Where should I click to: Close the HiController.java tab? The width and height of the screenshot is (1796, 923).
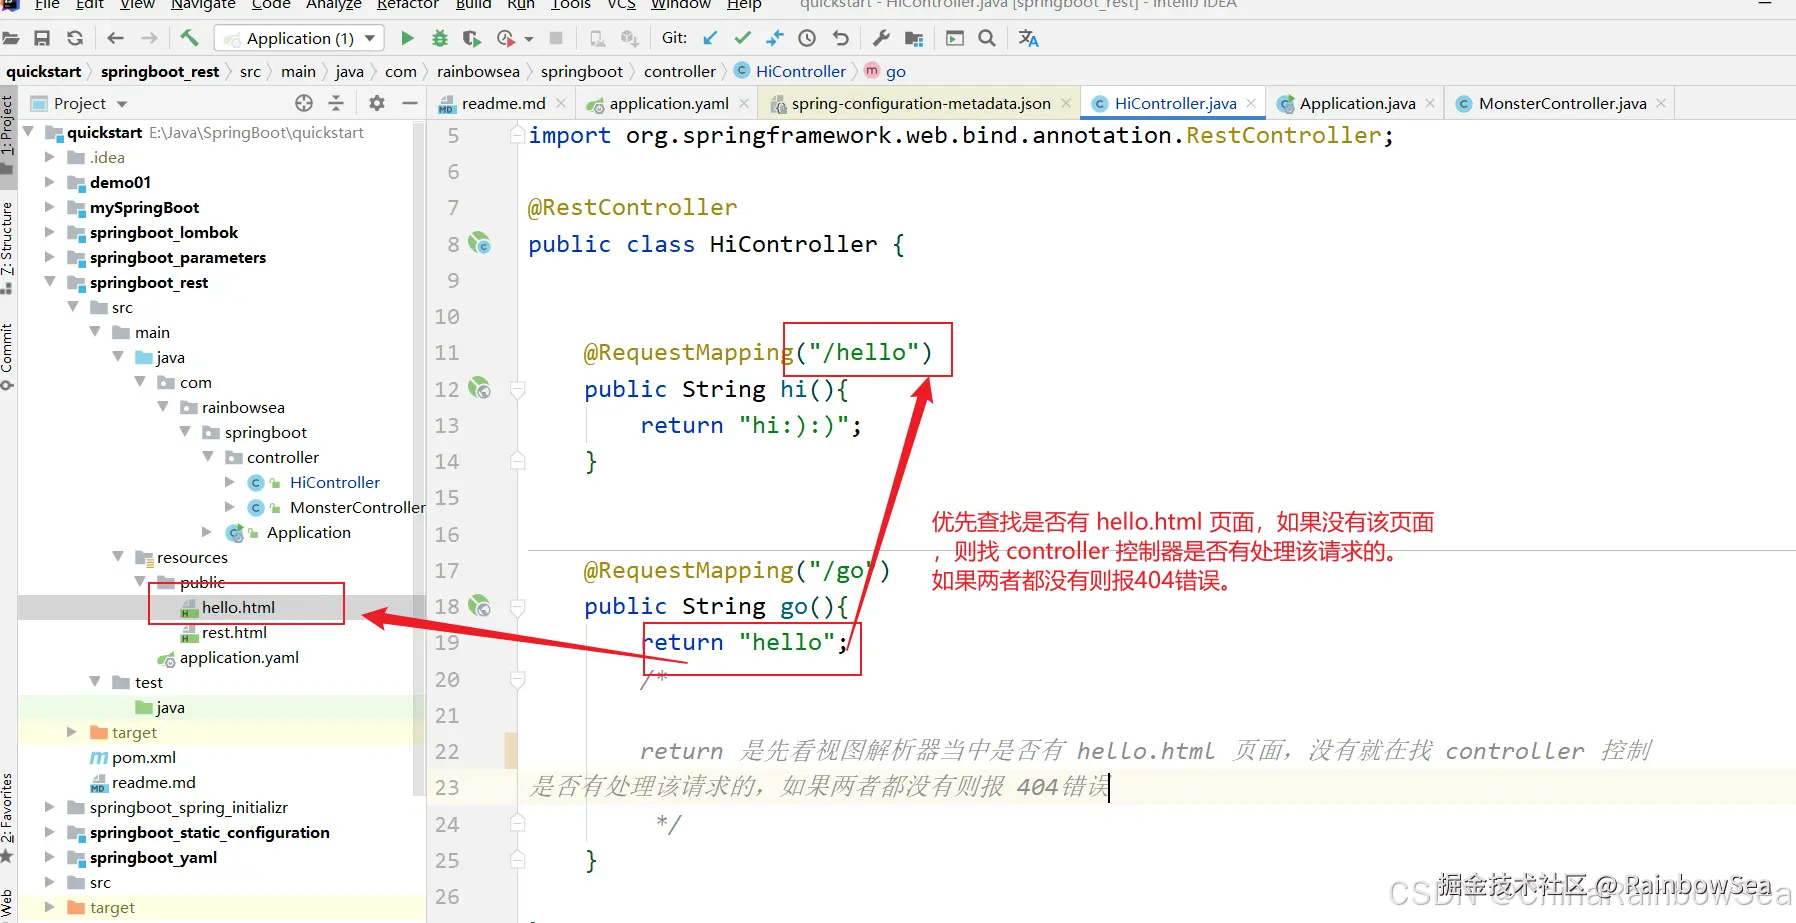[1251, 103]
